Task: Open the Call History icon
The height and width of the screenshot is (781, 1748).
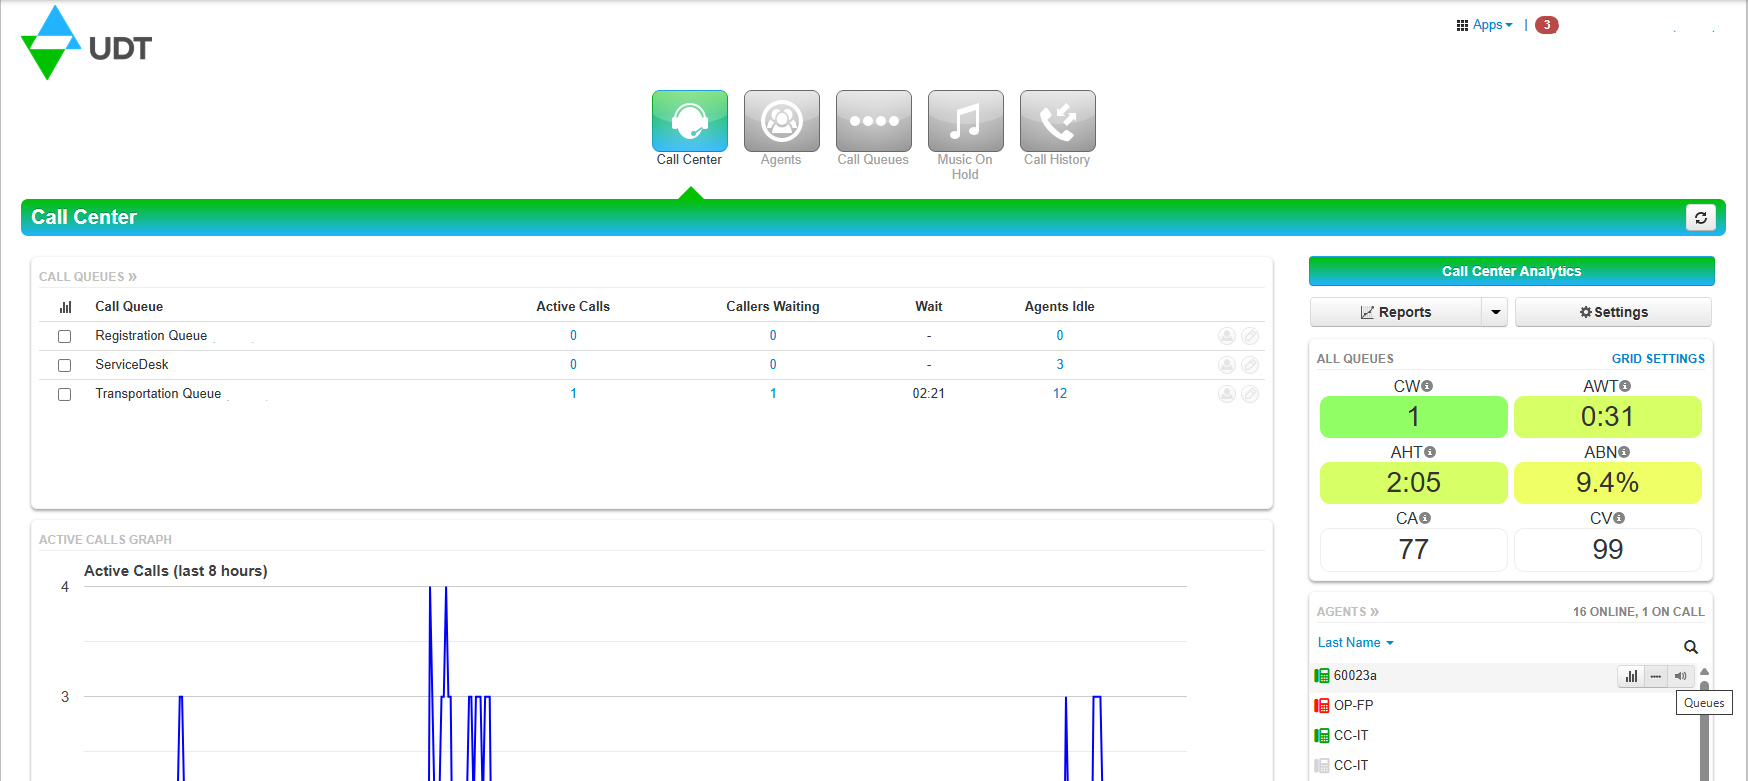Action: tap(1057, 121)
